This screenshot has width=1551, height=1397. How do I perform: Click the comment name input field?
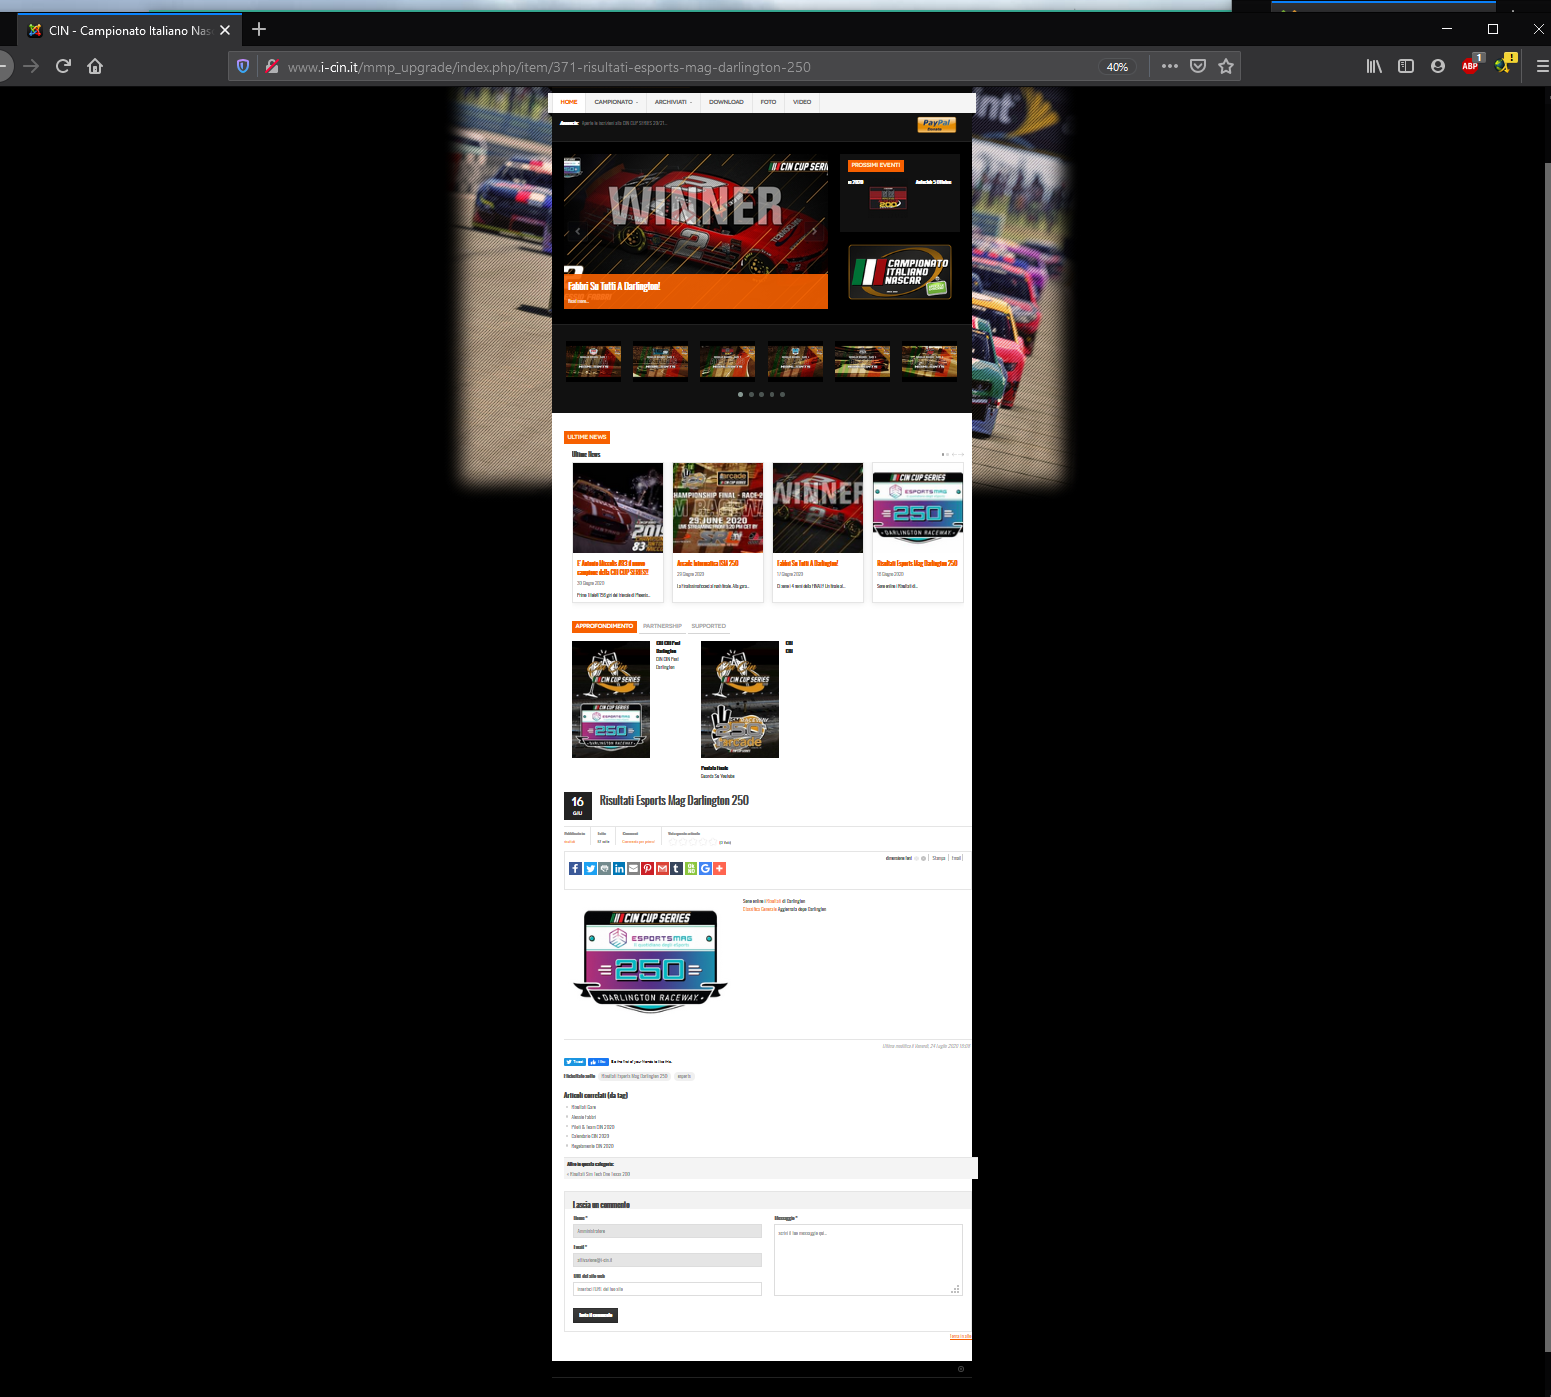(667, 1231)
